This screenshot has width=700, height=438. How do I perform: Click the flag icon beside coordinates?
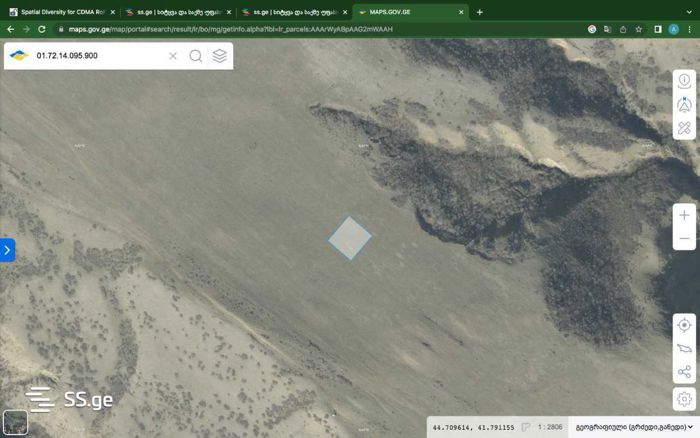pyautogui.click(x=526, y=427)
